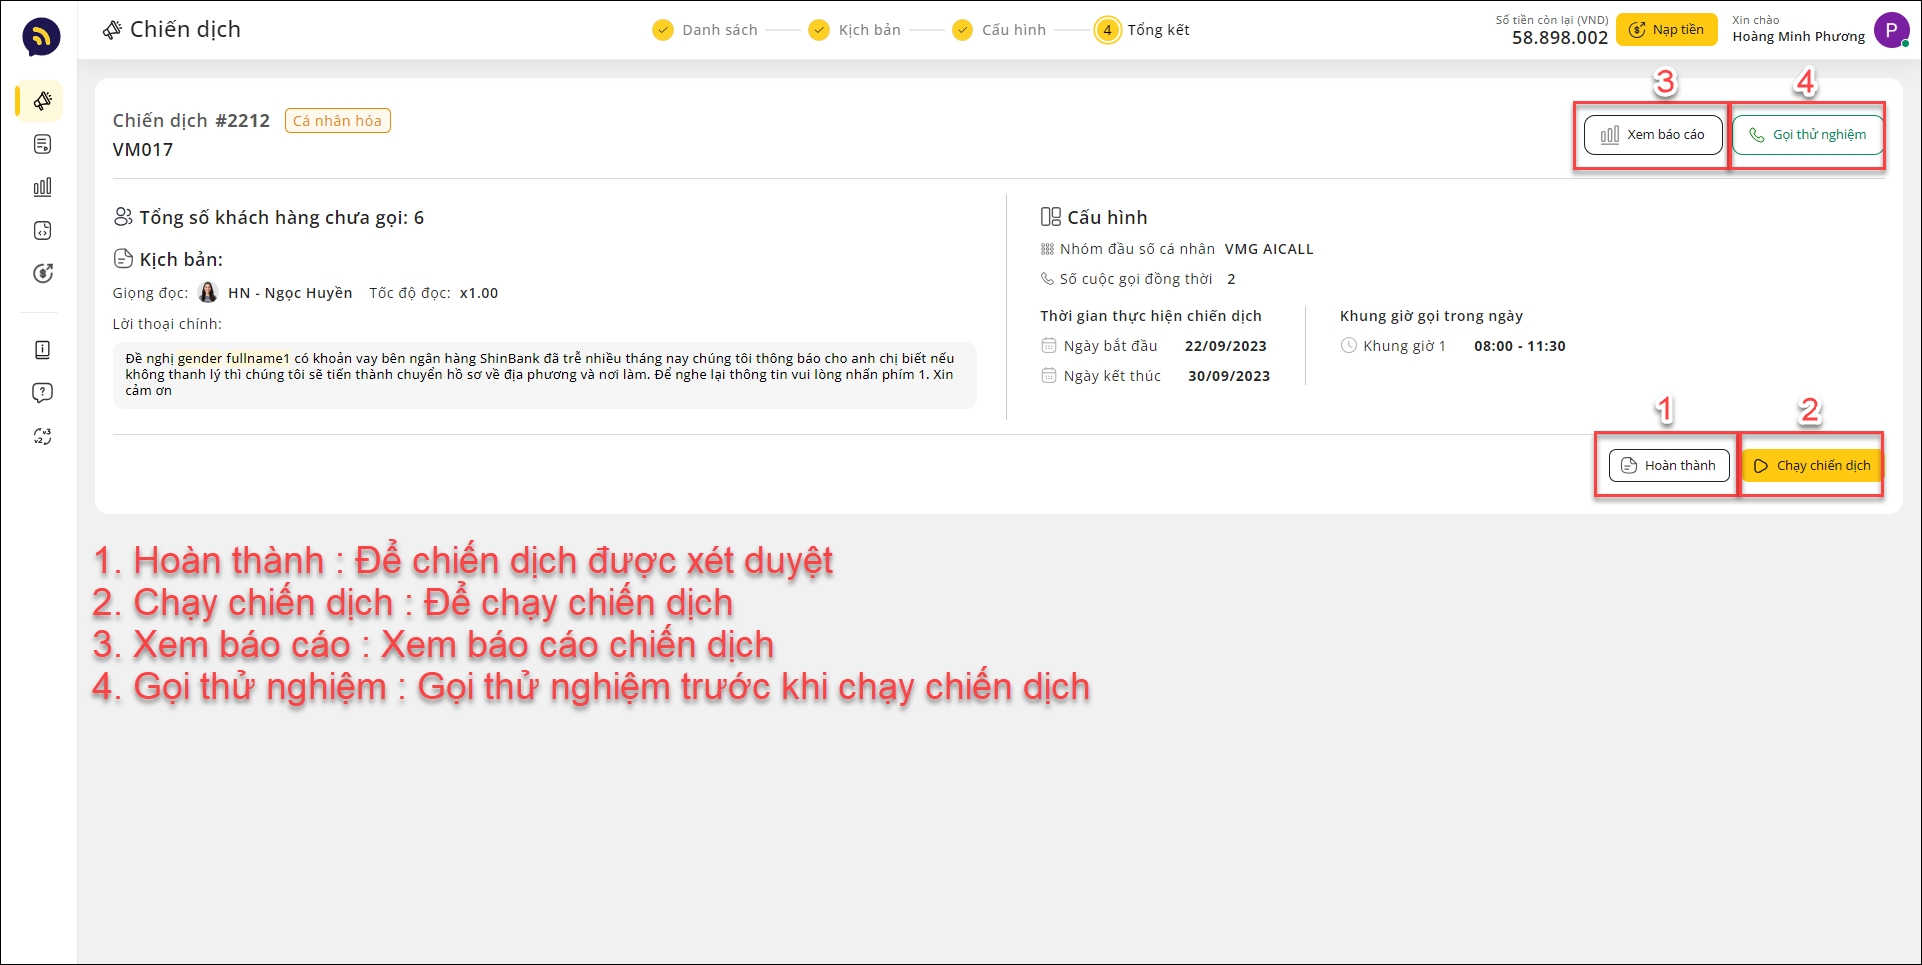Viewport: 1922px width, 965px height.
Task: Select the Tổng kết step
Action: click(x=1143, y=30)
